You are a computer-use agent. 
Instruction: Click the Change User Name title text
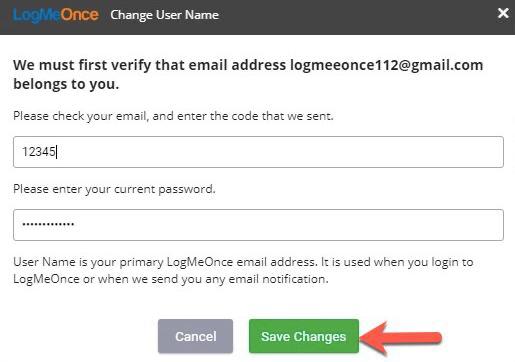[164, 15]
